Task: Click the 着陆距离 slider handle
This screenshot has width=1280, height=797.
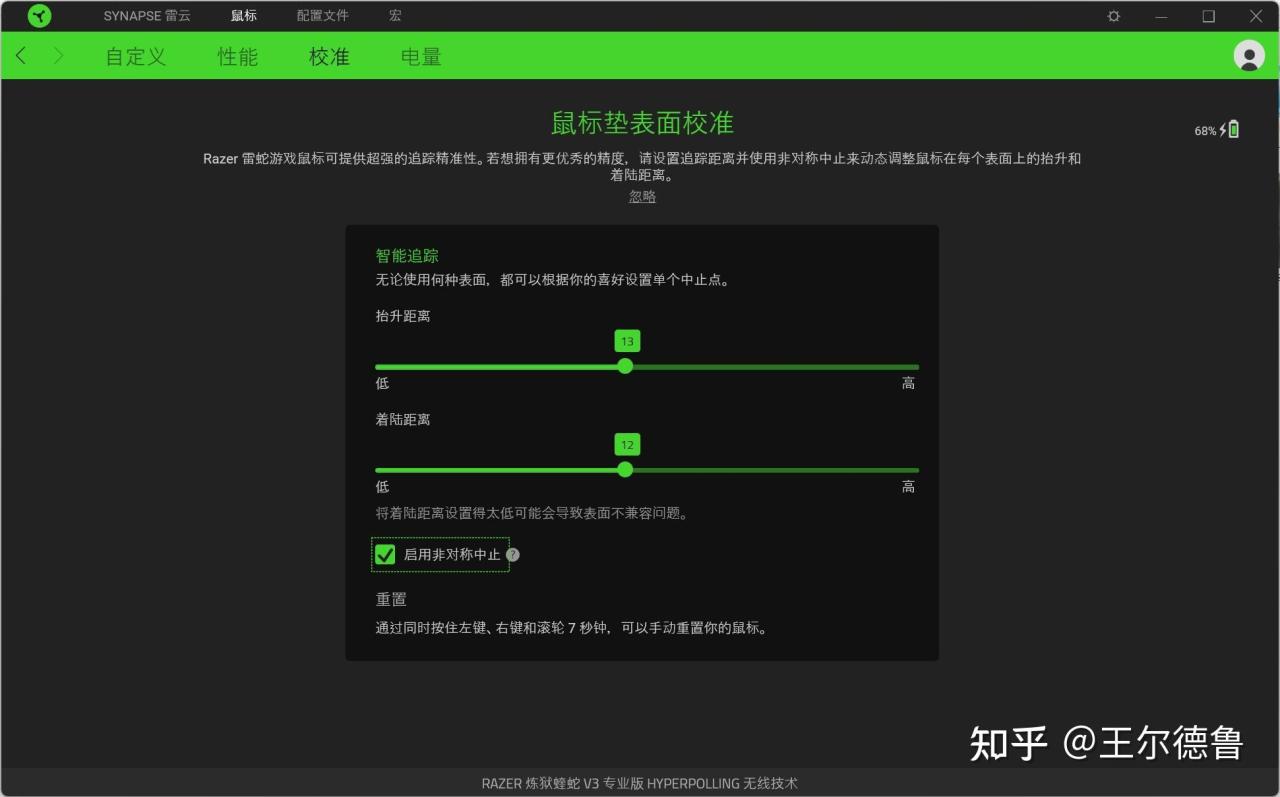Action: coord(625,469)
